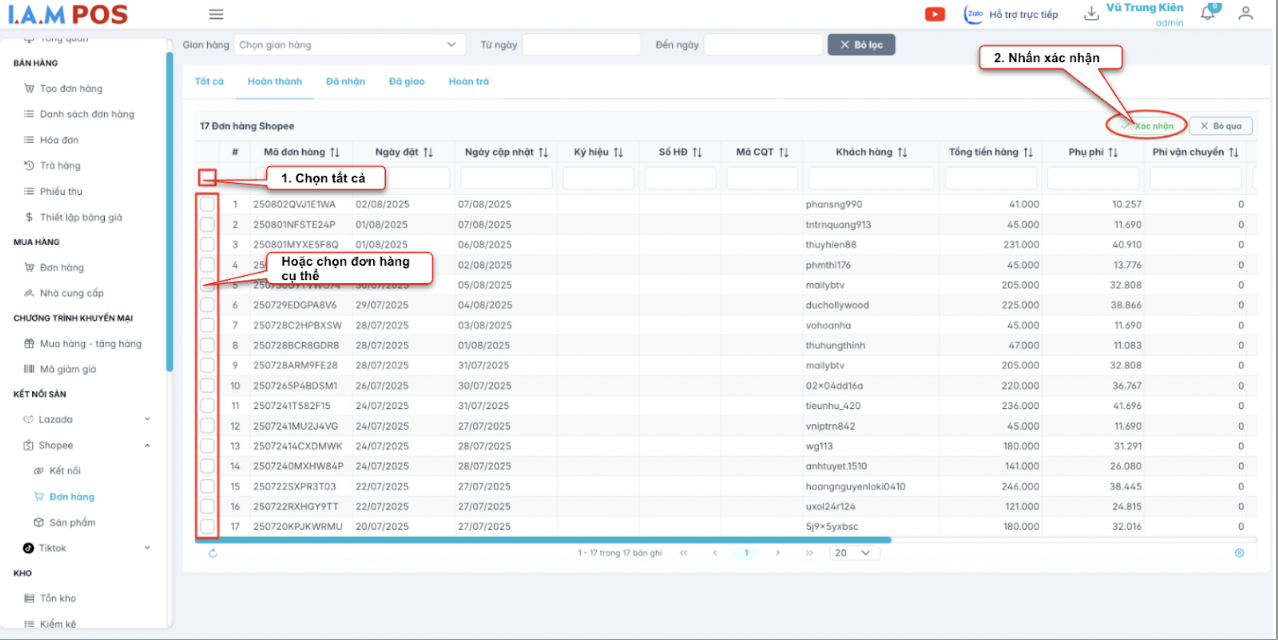Open the notification bell
Viewport: 1278px width, 640px height.
pos(1208,13)
